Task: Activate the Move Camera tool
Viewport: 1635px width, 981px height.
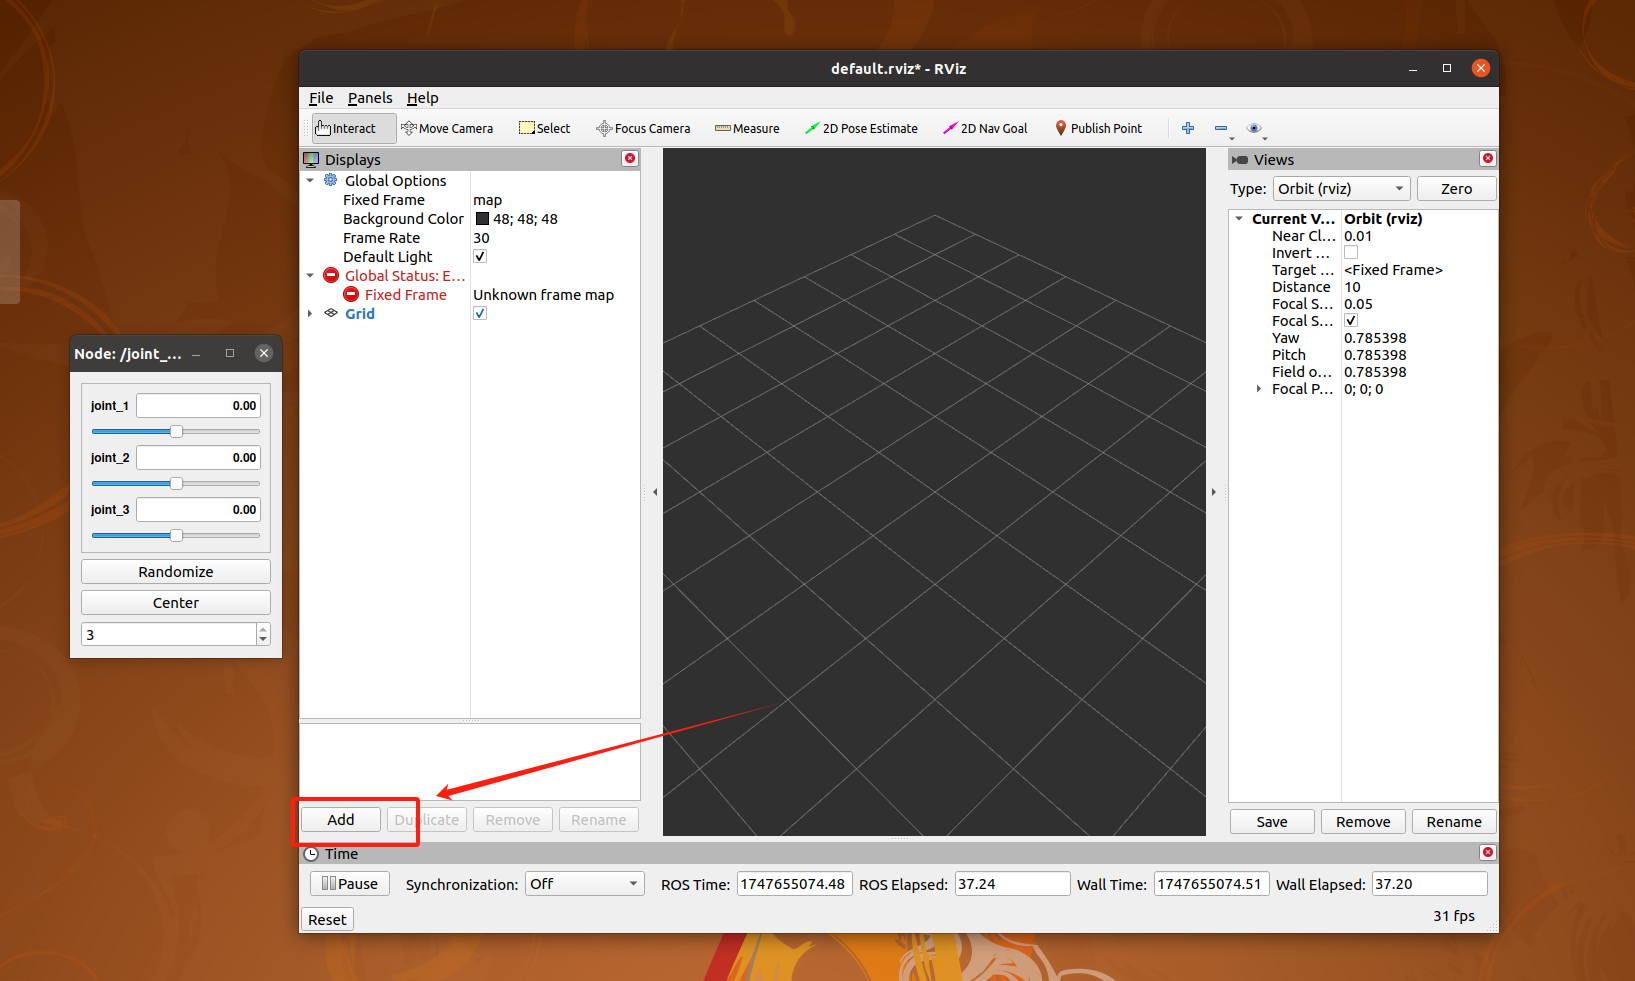Action: tap(447, 128)
